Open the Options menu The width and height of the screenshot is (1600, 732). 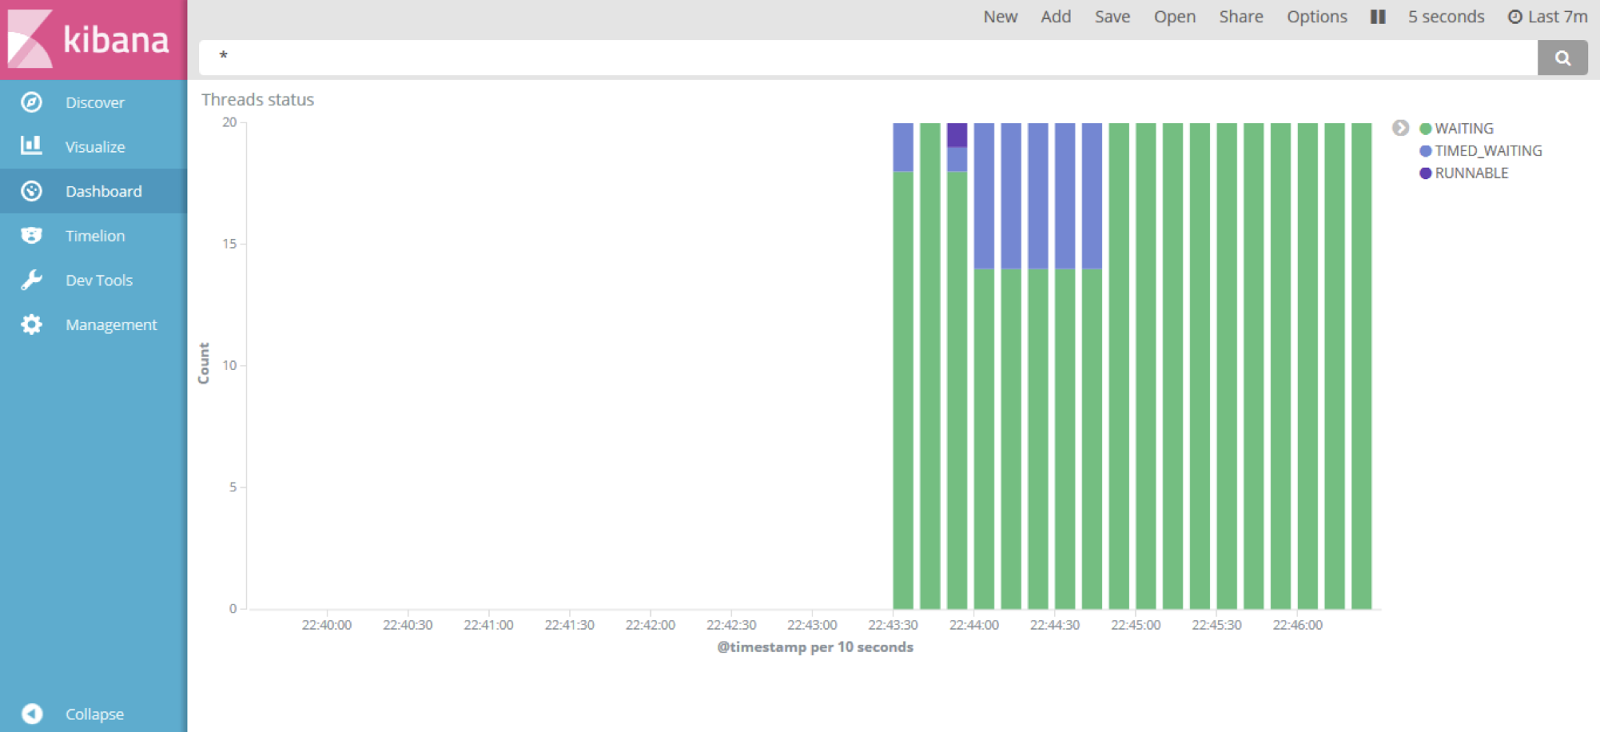[x=1316, y=17]
